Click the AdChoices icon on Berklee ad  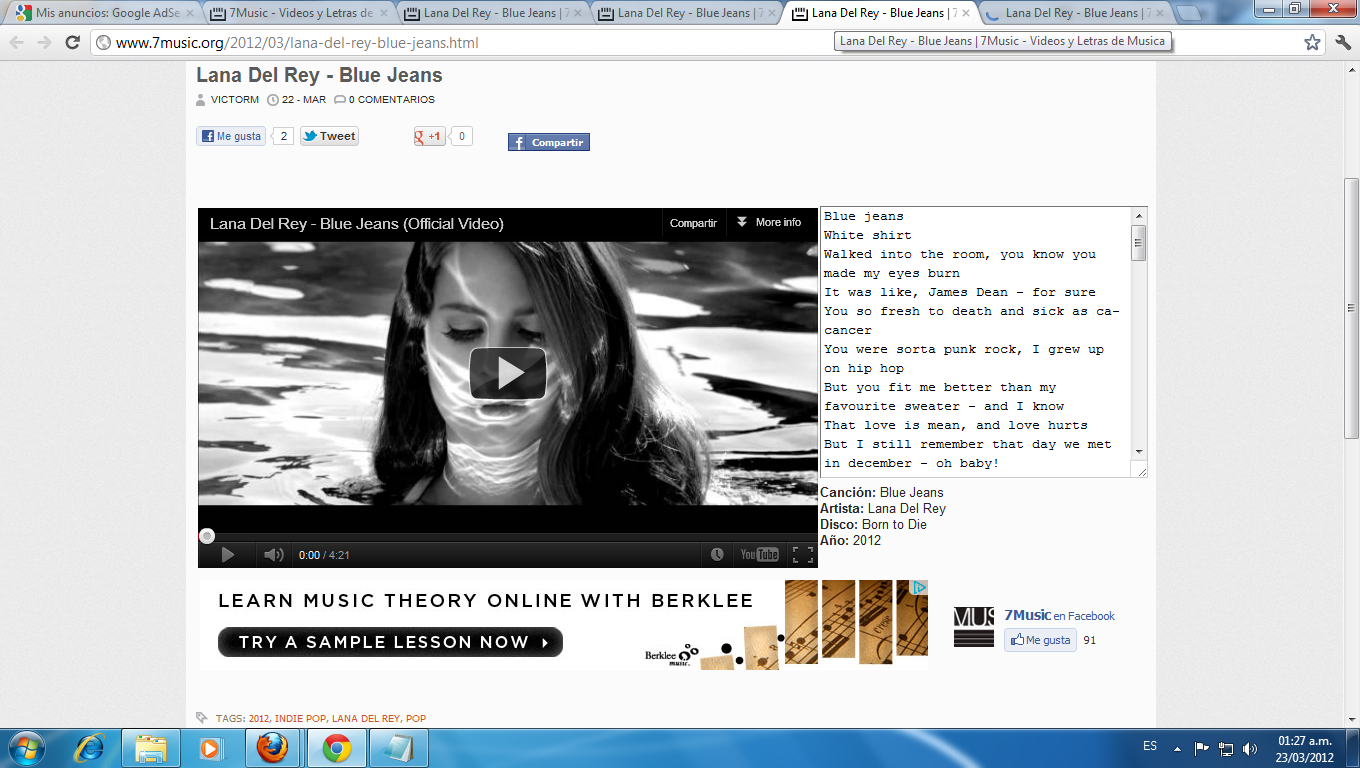[919, 587]
